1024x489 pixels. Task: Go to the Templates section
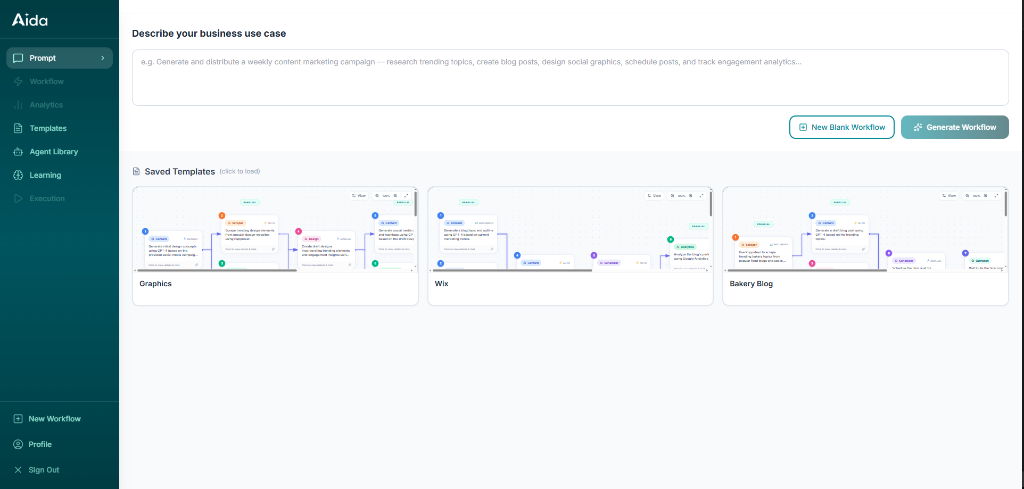[59, 129]
